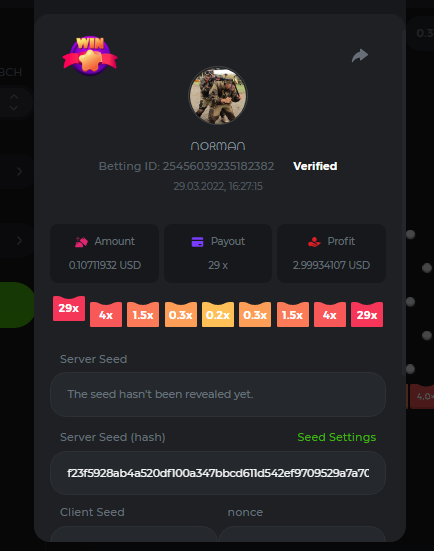Screen dimensions: 434x551
Task: Click the left 1.5x multiplier tile
Action: pos(143,315)
